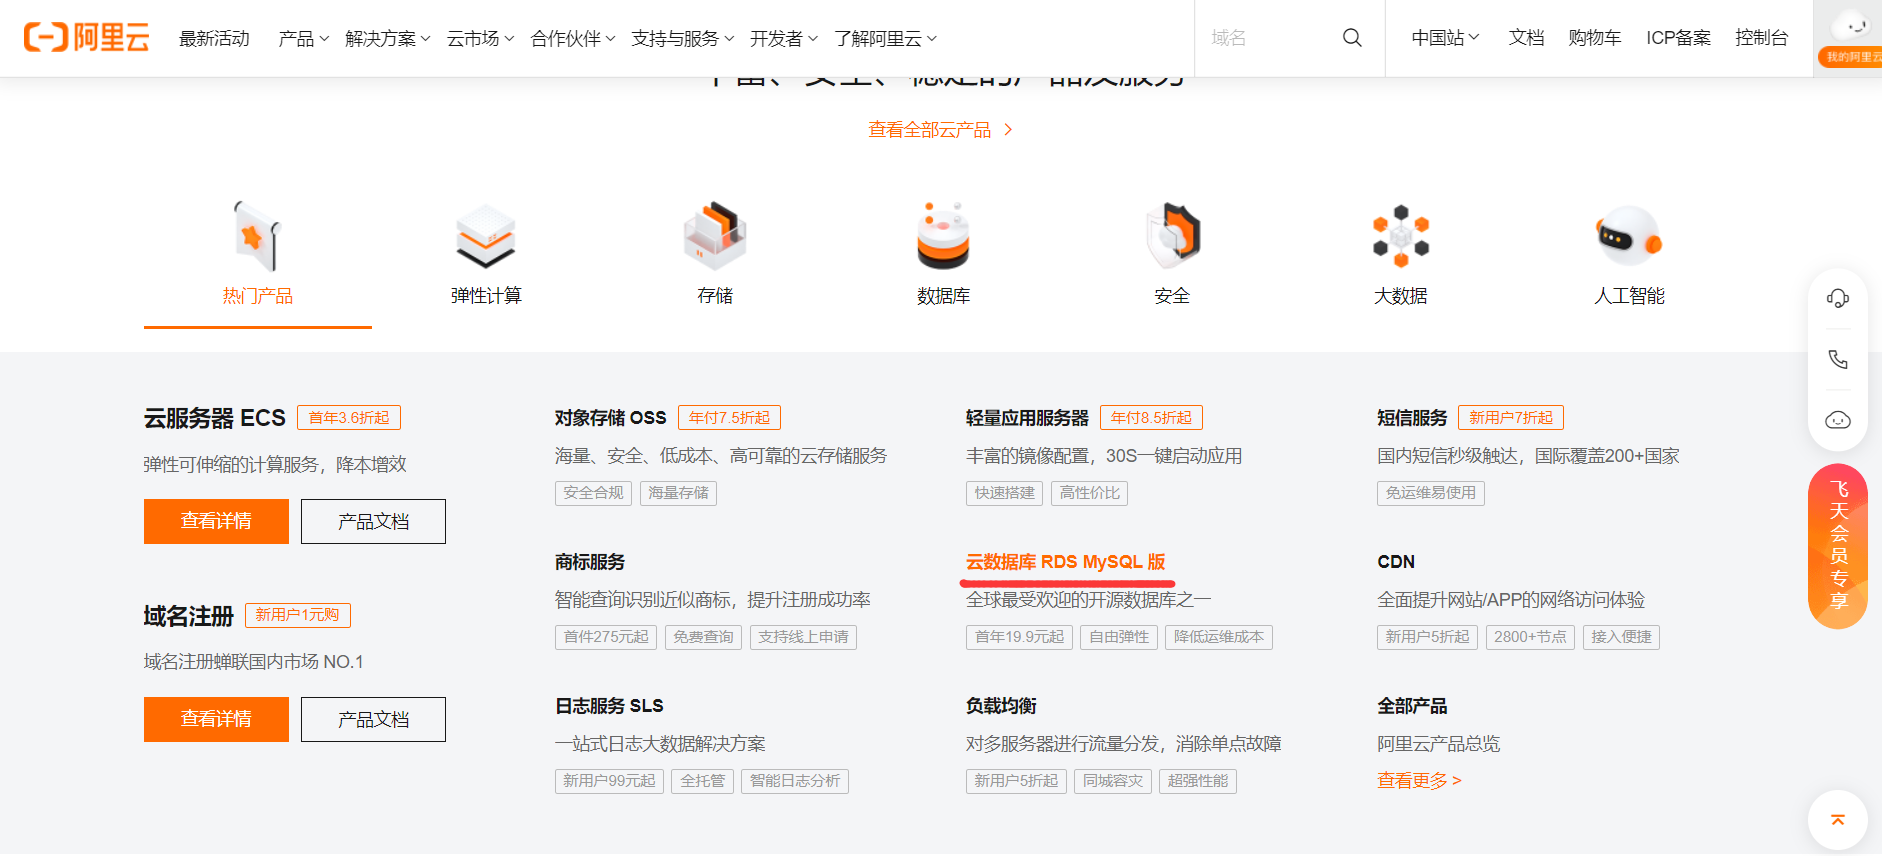Click the Aliyun logo
The height and width of the screenshot is (856, 1882).
tap(87, 38)
